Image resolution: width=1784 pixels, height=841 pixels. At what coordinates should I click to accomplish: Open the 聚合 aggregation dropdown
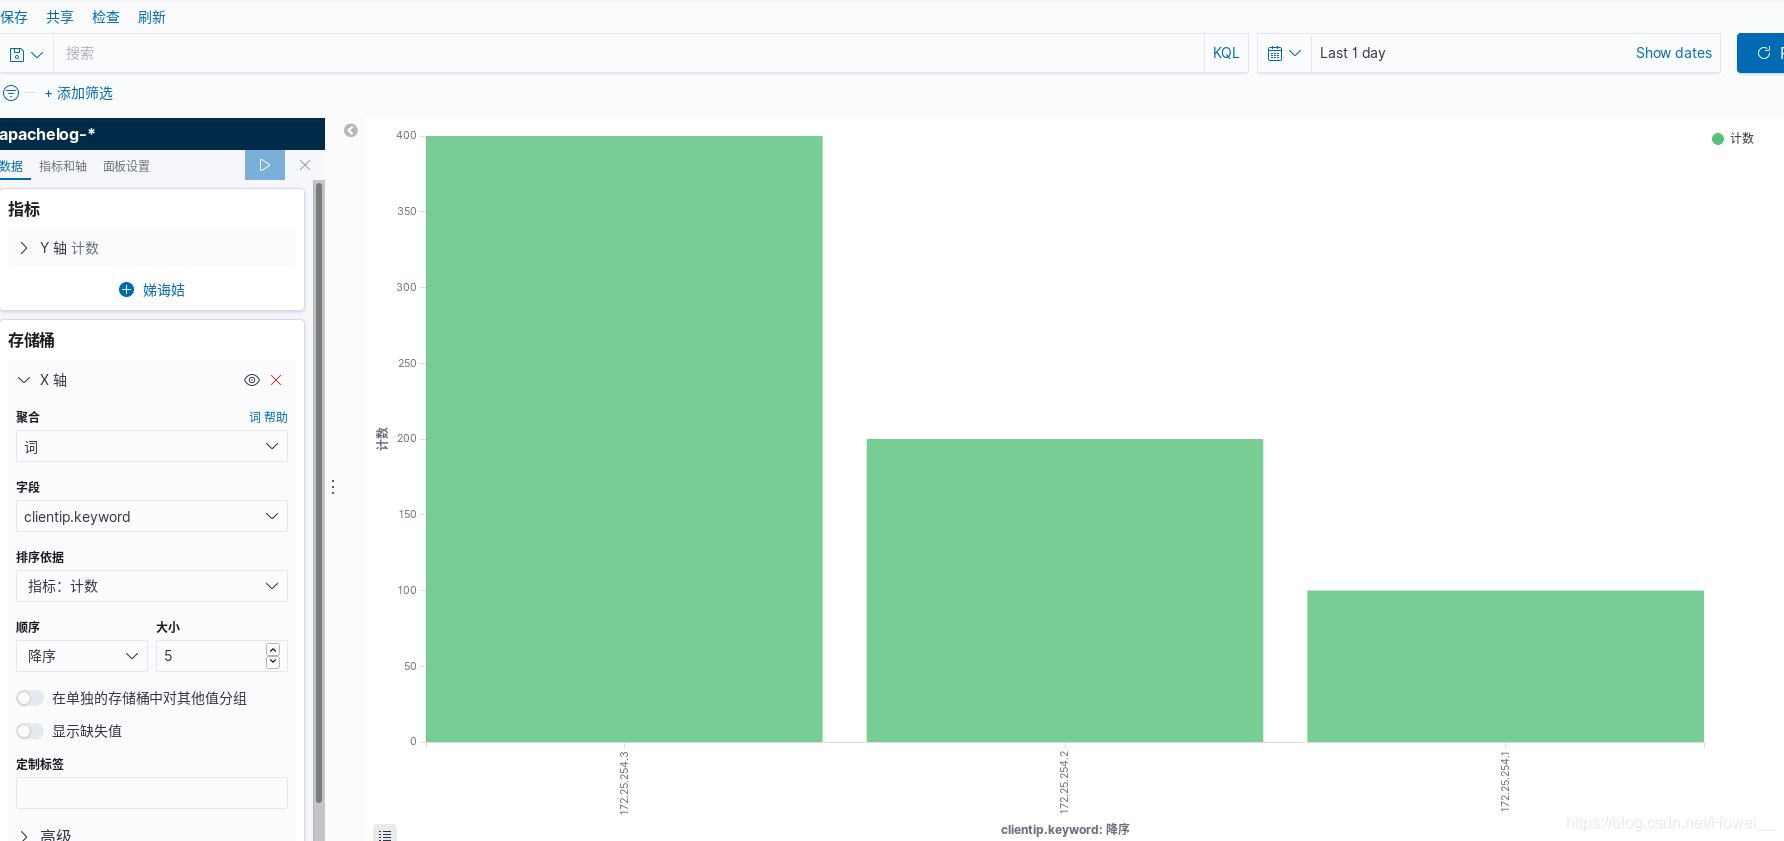[x=152, y=446]
